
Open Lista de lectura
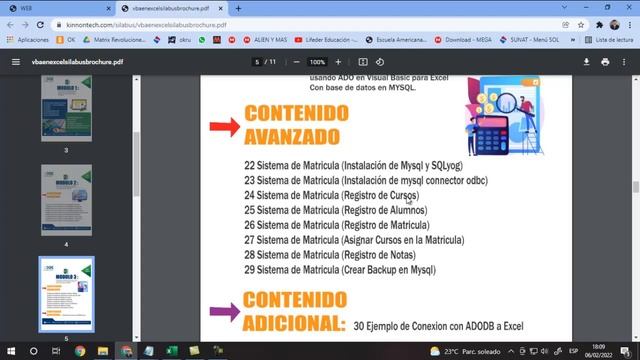[x=609, y=40]
